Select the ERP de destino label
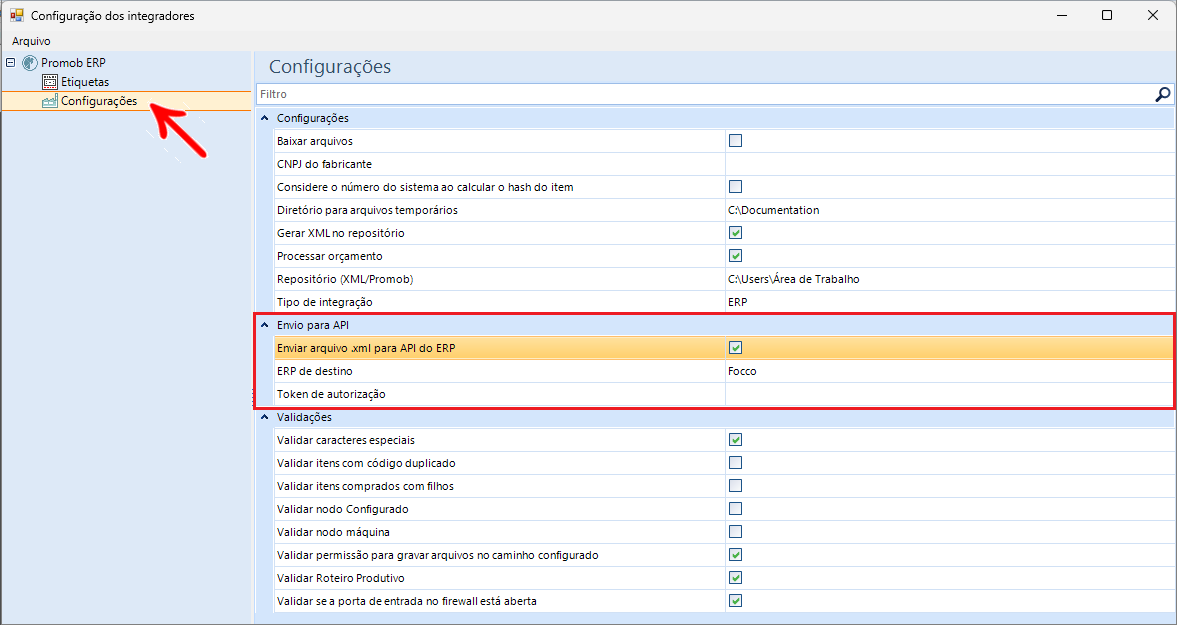This screenshot has height=625, width=1177. (x=315, y=371)
